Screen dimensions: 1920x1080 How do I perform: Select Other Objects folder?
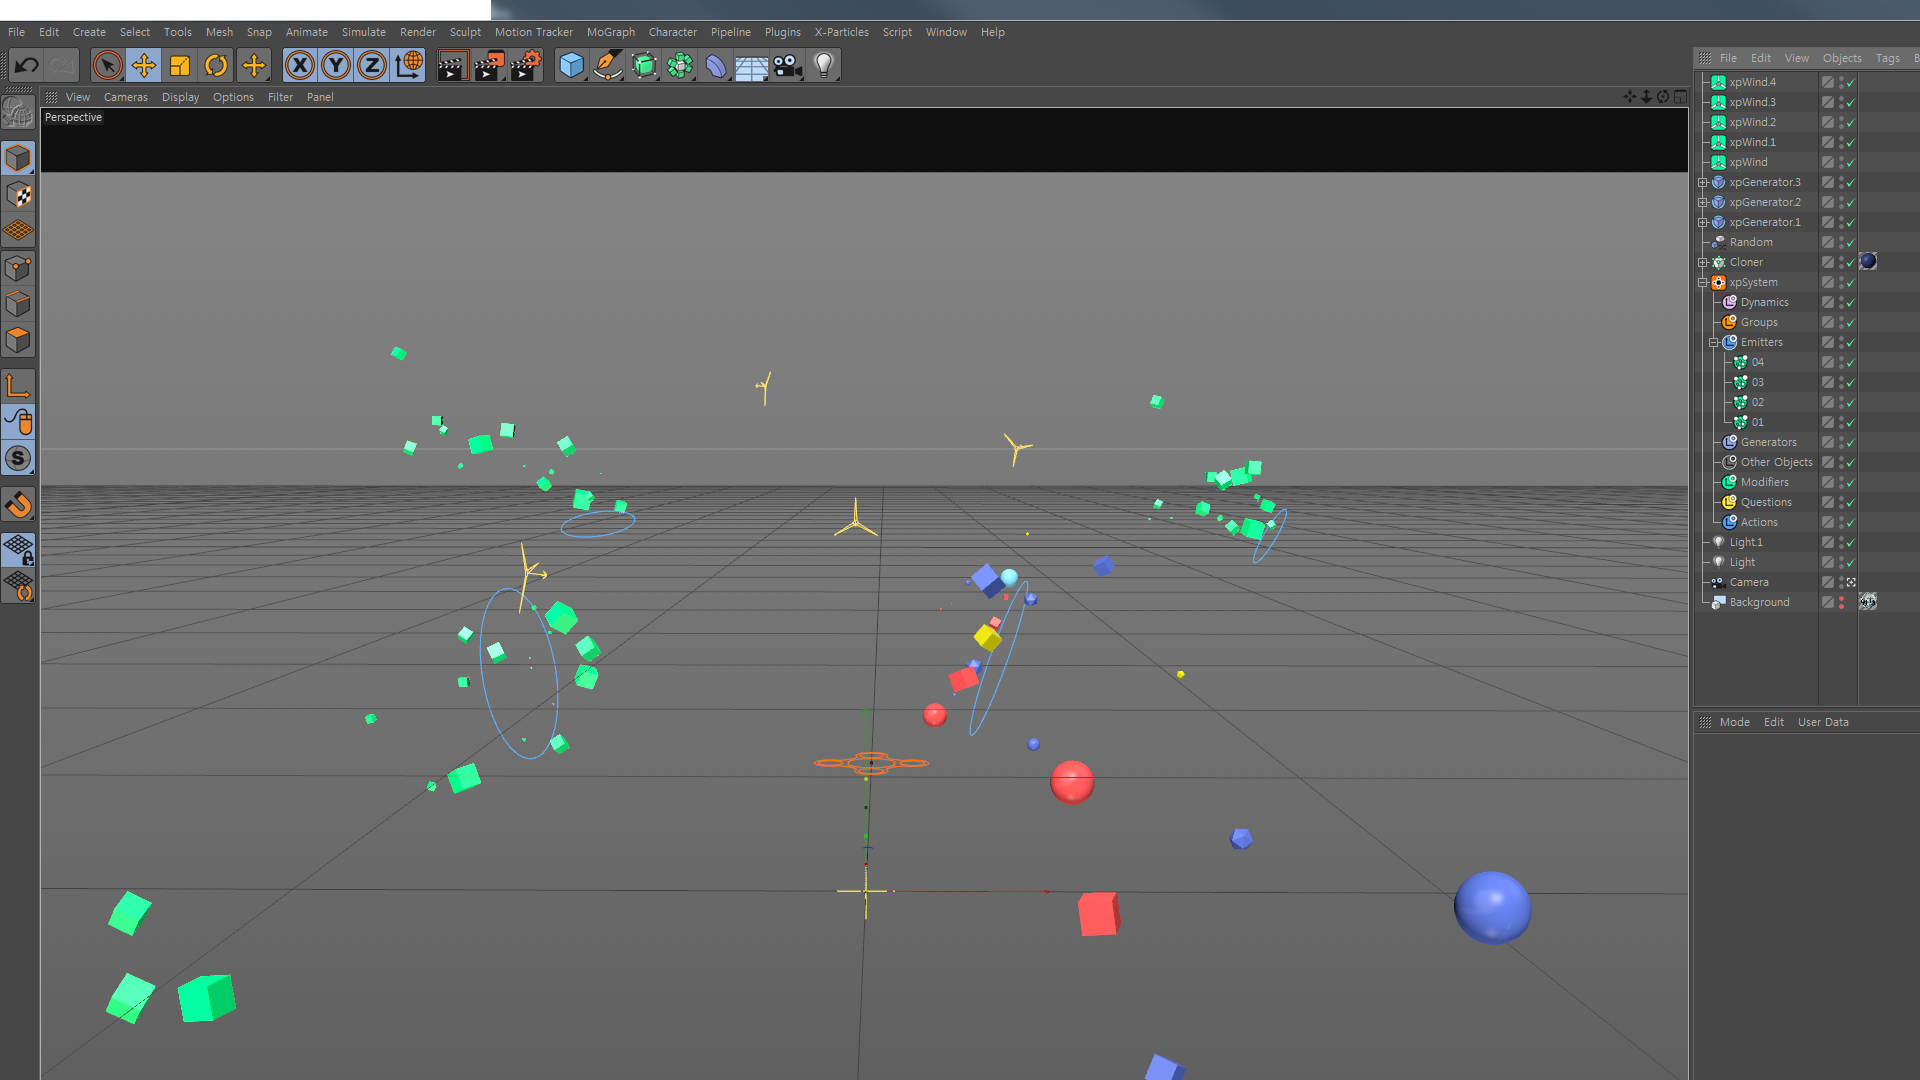tap(1775, 462)
